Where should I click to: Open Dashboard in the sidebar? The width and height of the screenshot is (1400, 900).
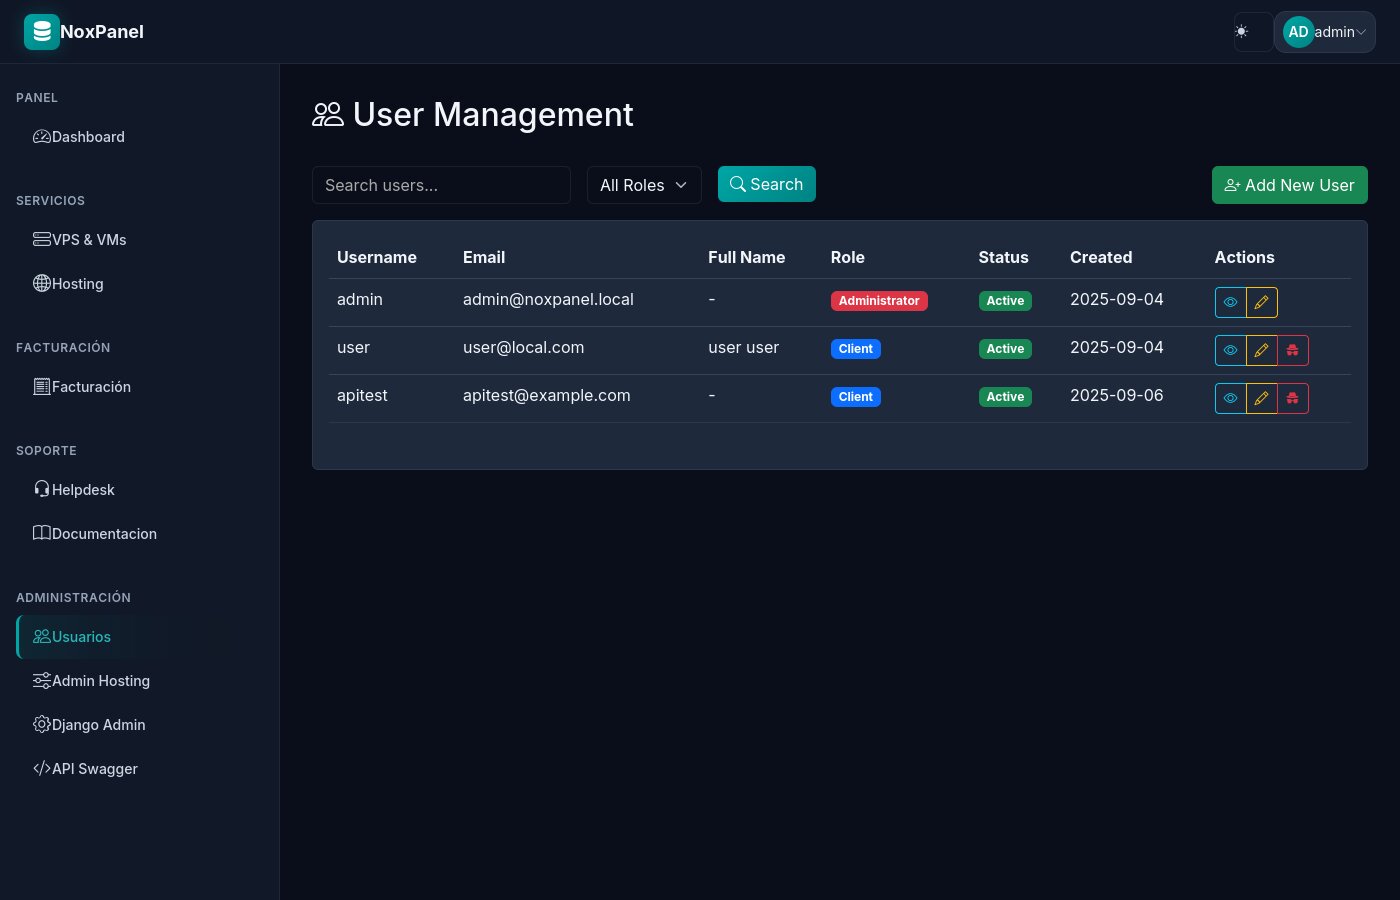click(x=88, y=137)
